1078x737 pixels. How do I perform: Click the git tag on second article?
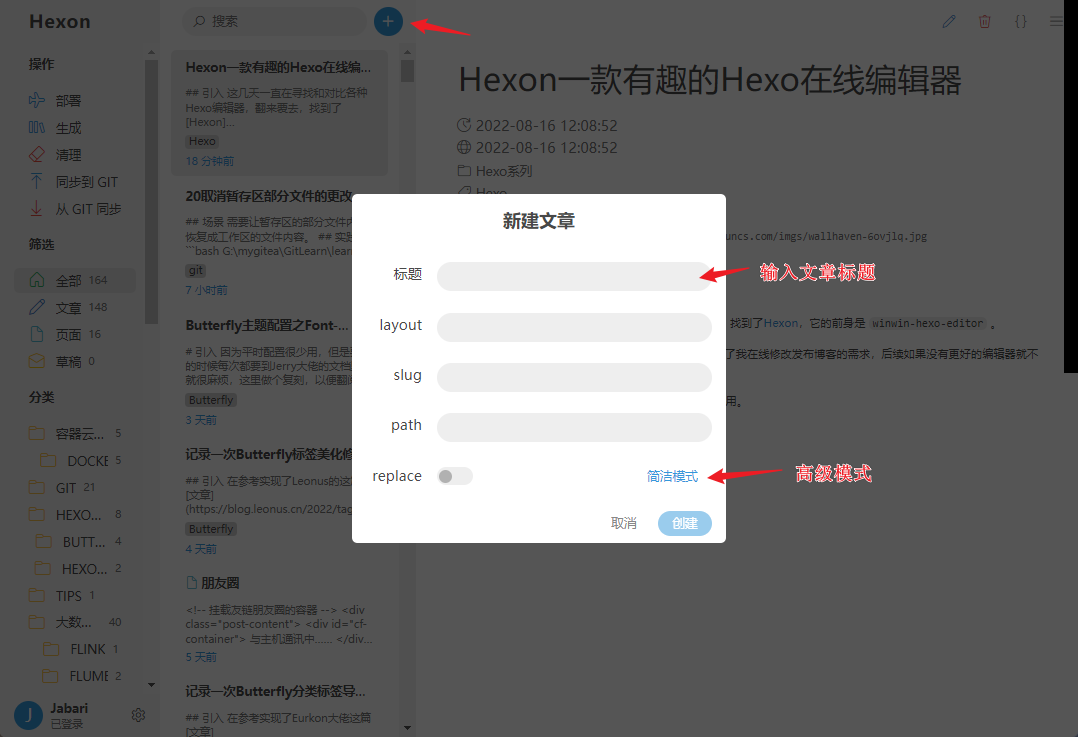(196, 271)
